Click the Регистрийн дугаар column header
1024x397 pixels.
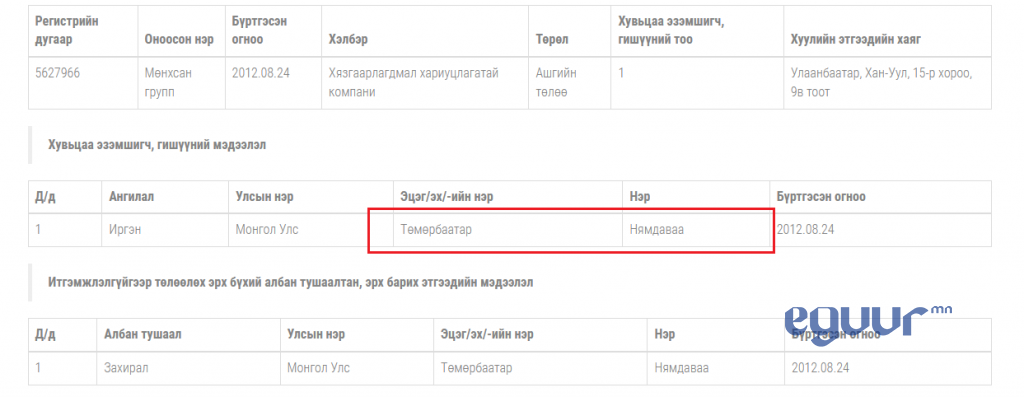point(67,30)
